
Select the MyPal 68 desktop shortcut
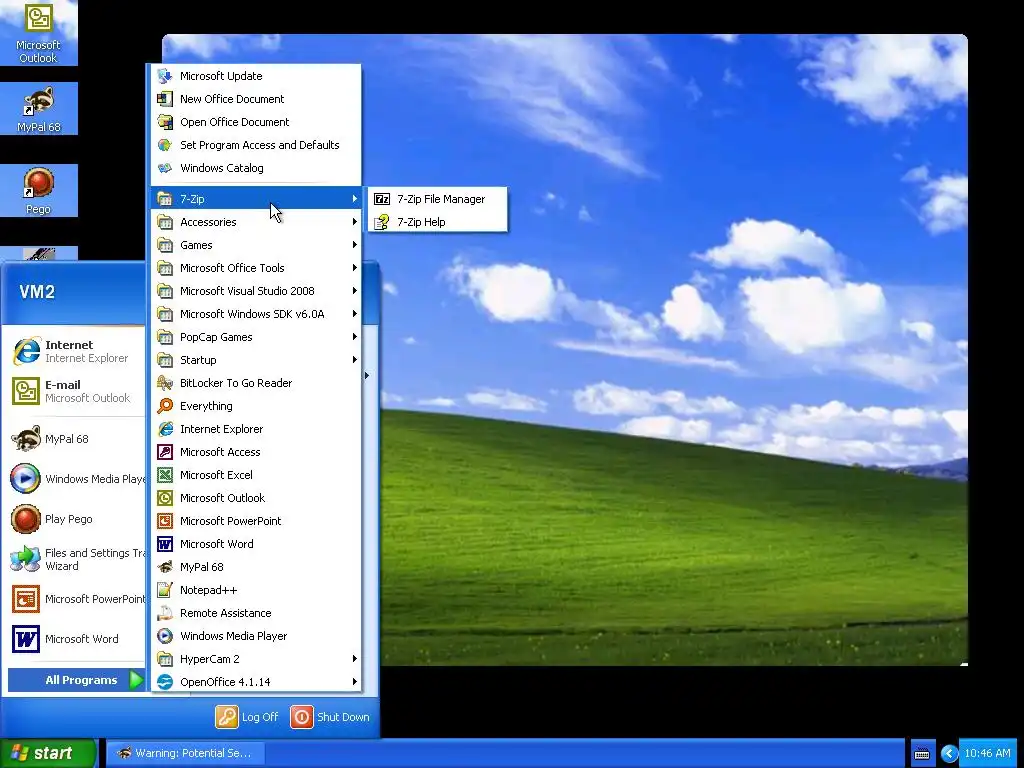click(x=39, y=109)
